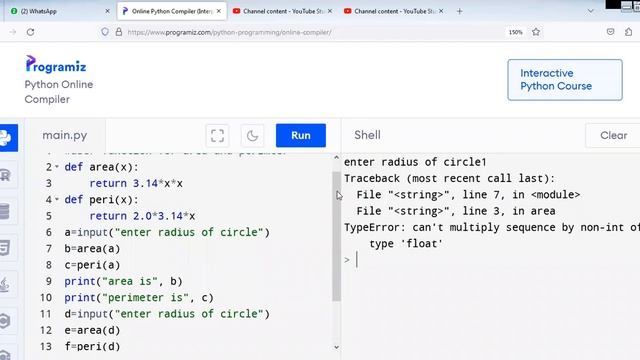Focus the programiz URL address bar
The height and width of the screenshot is (360, 640).
[x=229, y=32]
